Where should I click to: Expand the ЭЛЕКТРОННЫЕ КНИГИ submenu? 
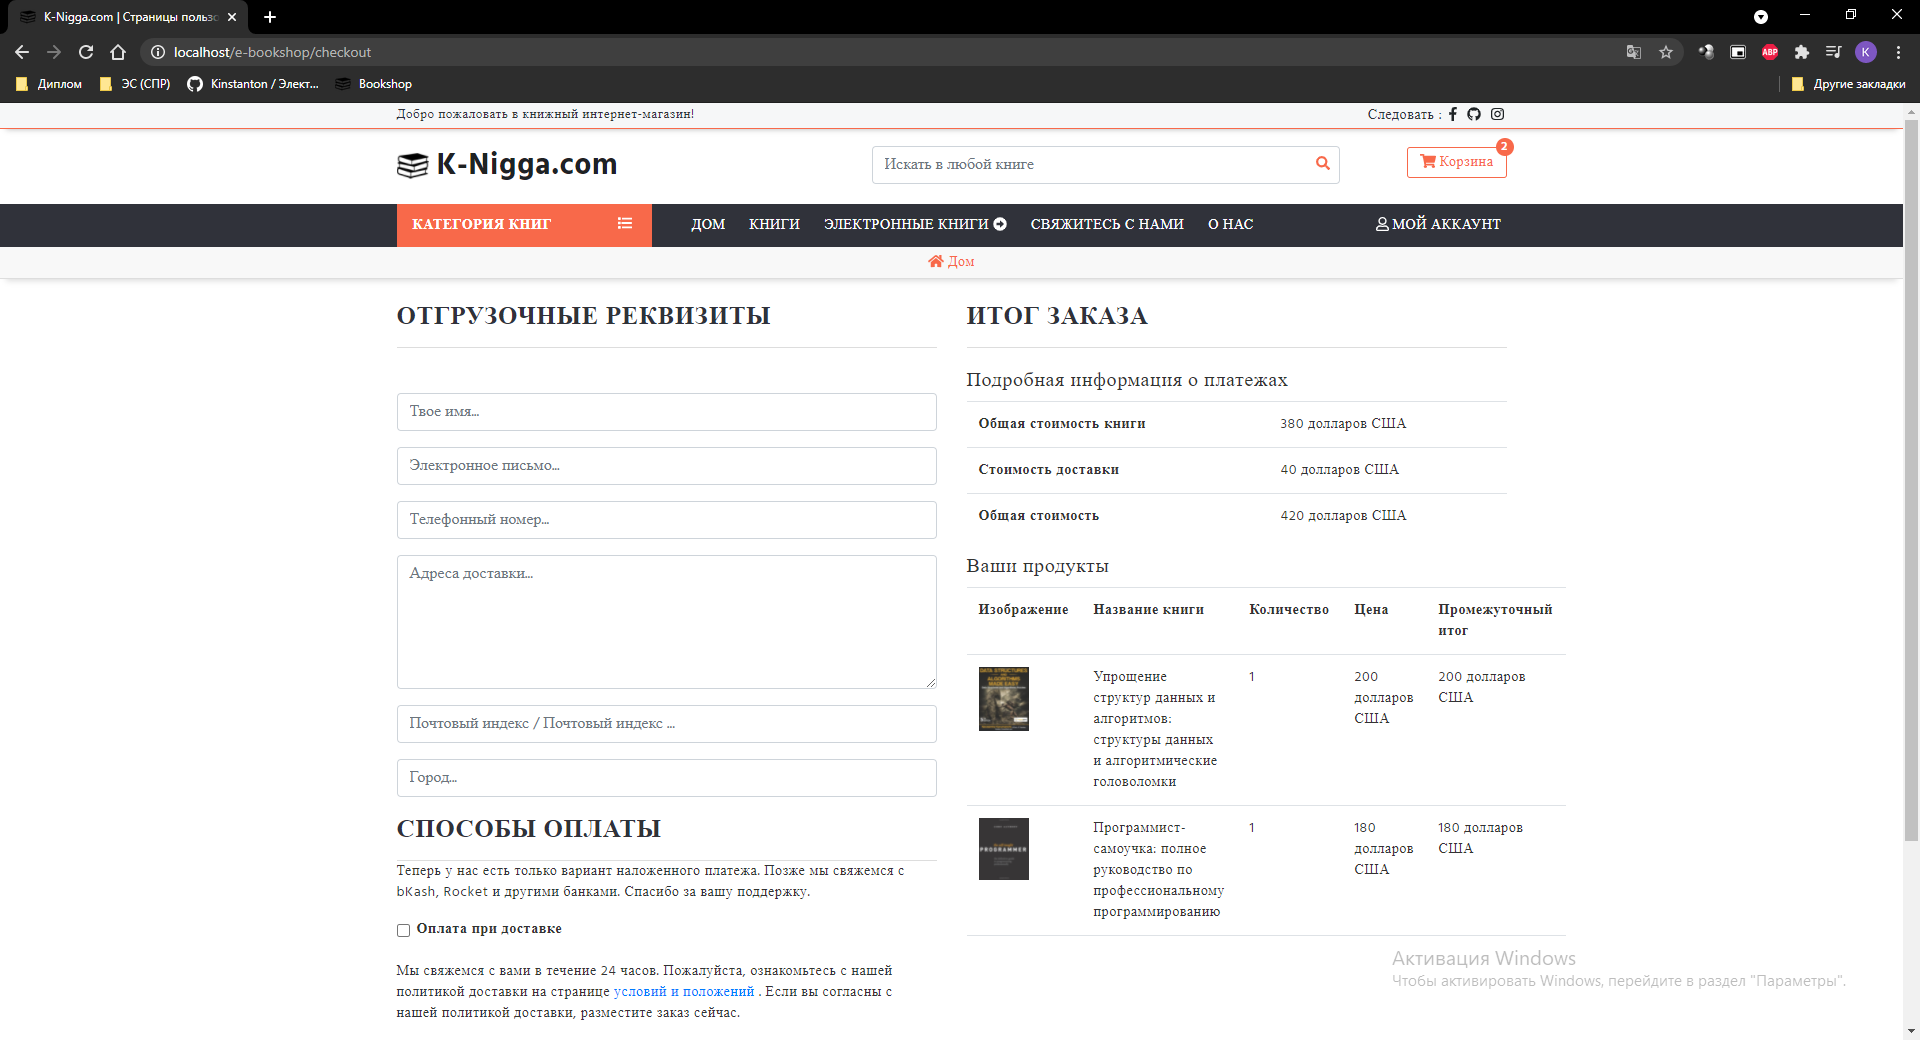point(915,225)
